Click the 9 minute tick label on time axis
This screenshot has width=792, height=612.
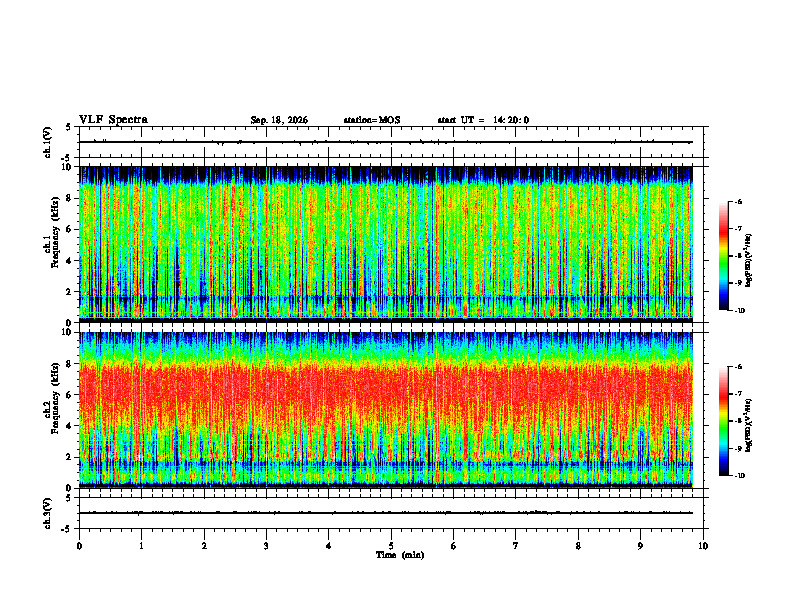click(640, 546)
